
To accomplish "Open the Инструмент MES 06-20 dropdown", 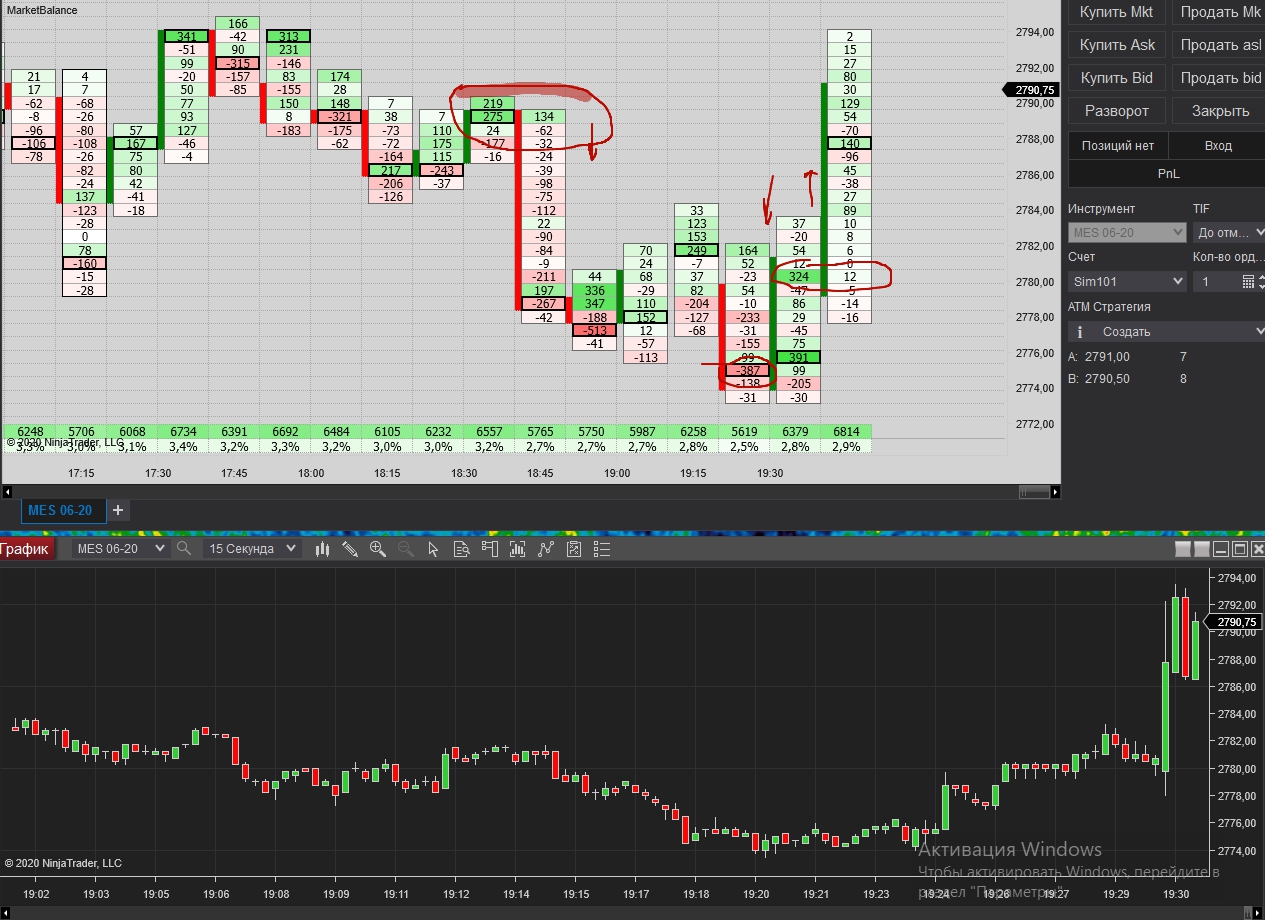I will point(1127,233).
